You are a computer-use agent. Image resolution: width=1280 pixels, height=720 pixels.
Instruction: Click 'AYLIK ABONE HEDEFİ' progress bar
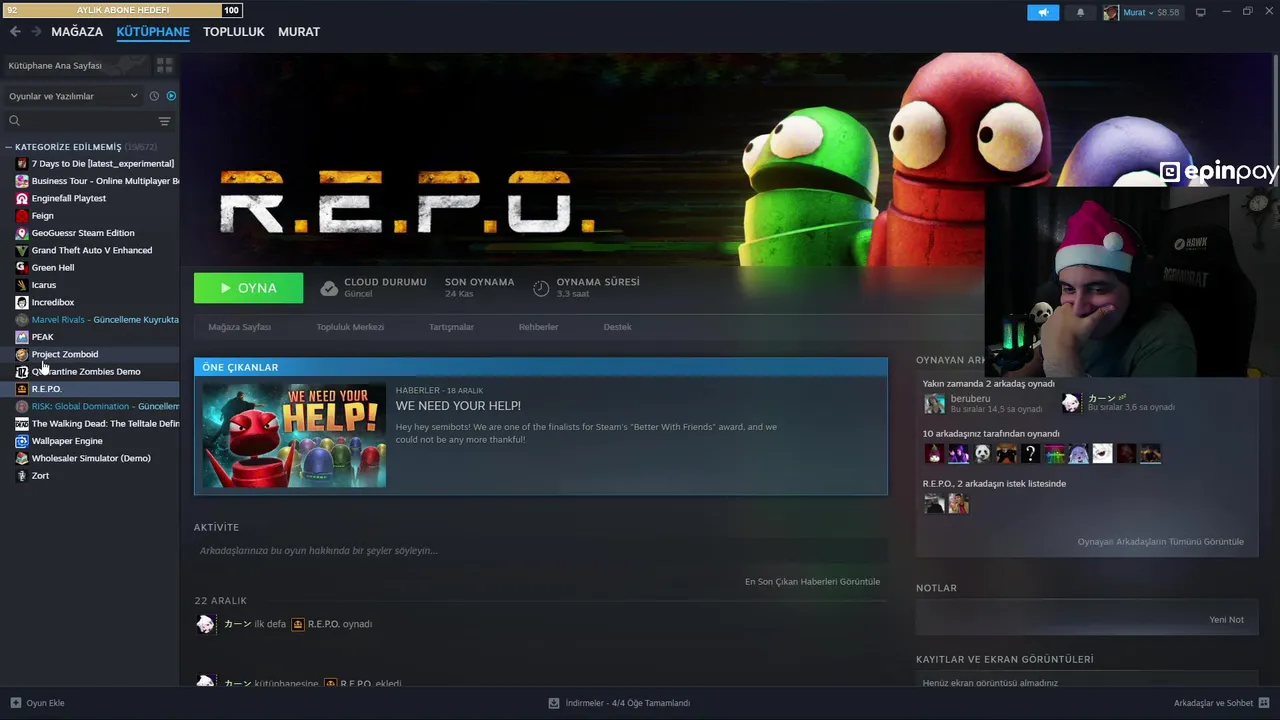click(x=124, y=10)
